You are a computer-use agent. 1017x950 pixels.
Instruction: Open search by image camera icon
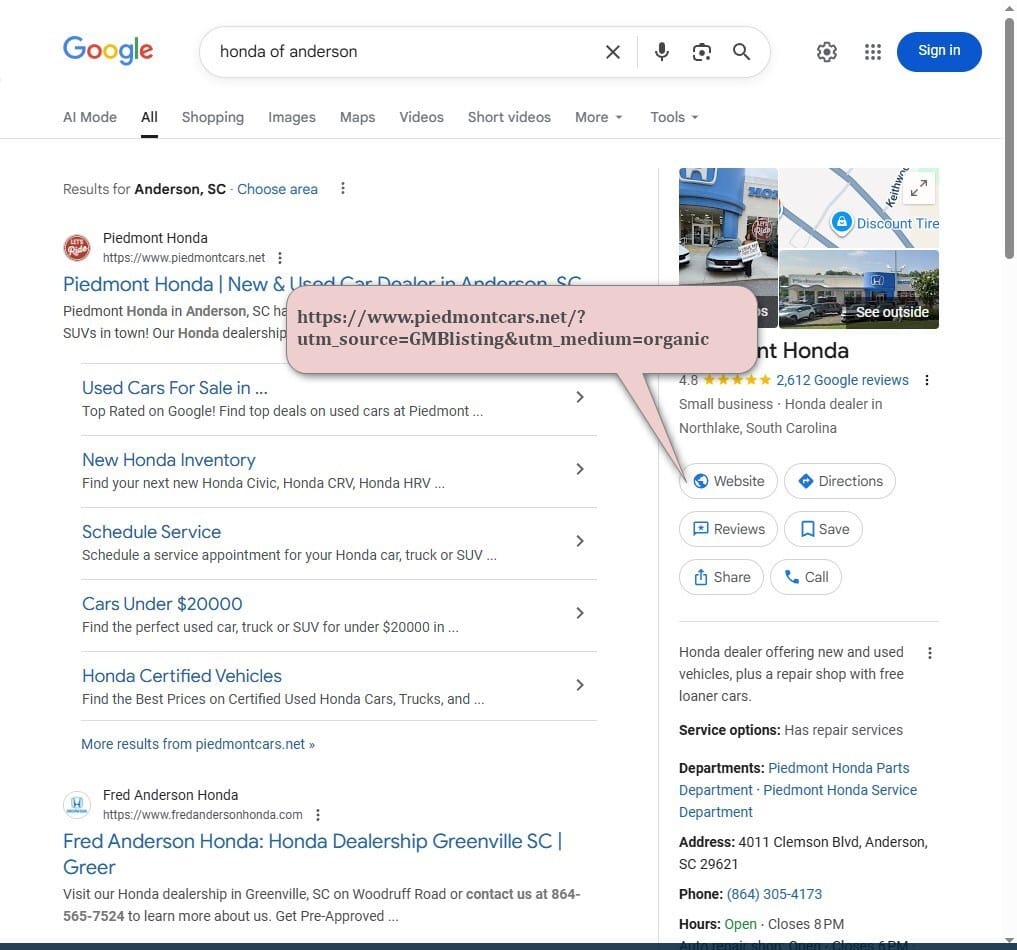pyautogui.click(x=701, y=52)
